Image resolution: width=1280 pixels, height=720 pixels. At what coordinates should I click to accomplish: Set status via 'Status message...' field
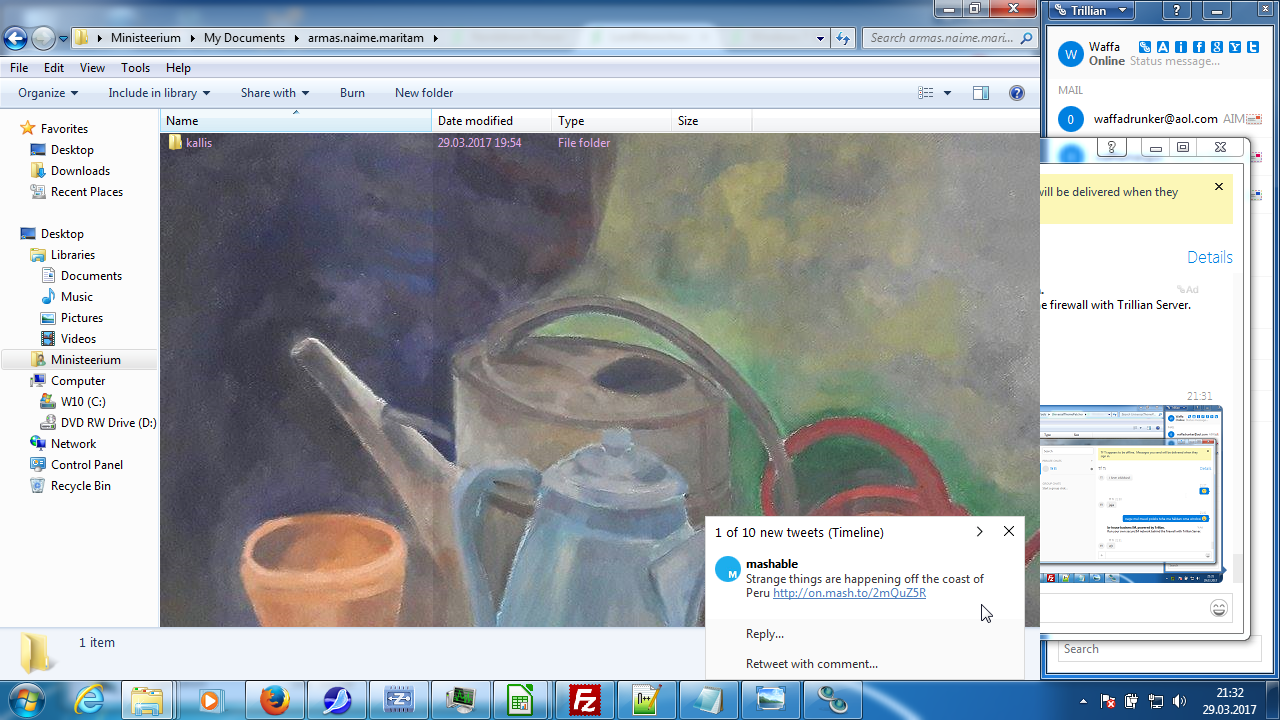1175,61
